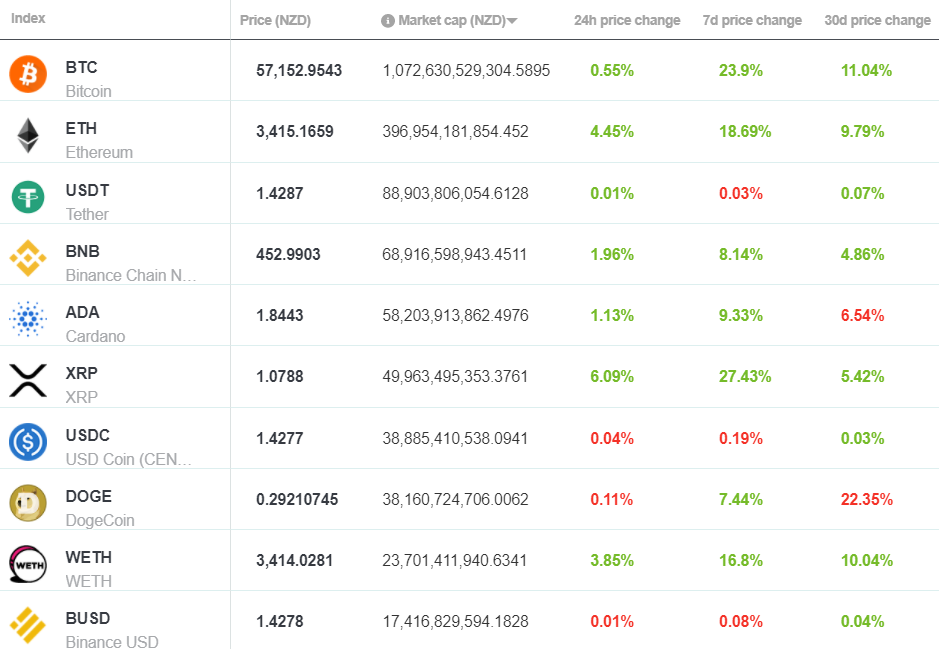939x649 pixels.
Task: Open the ETH ticker link
Action: tap(81, 128)
